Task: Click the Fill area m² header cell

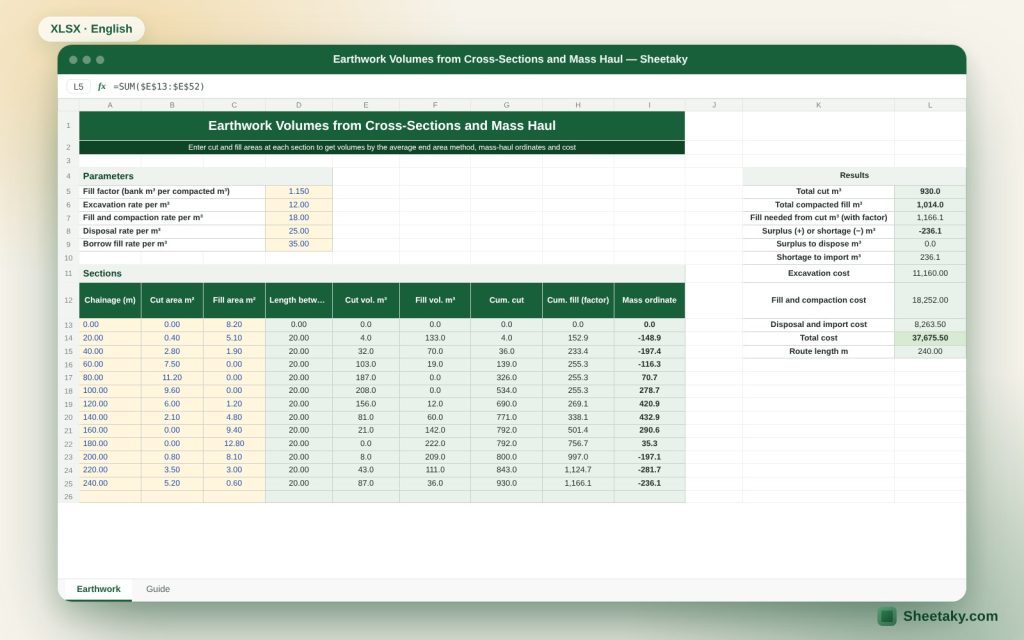Action: tap(234, 300)
